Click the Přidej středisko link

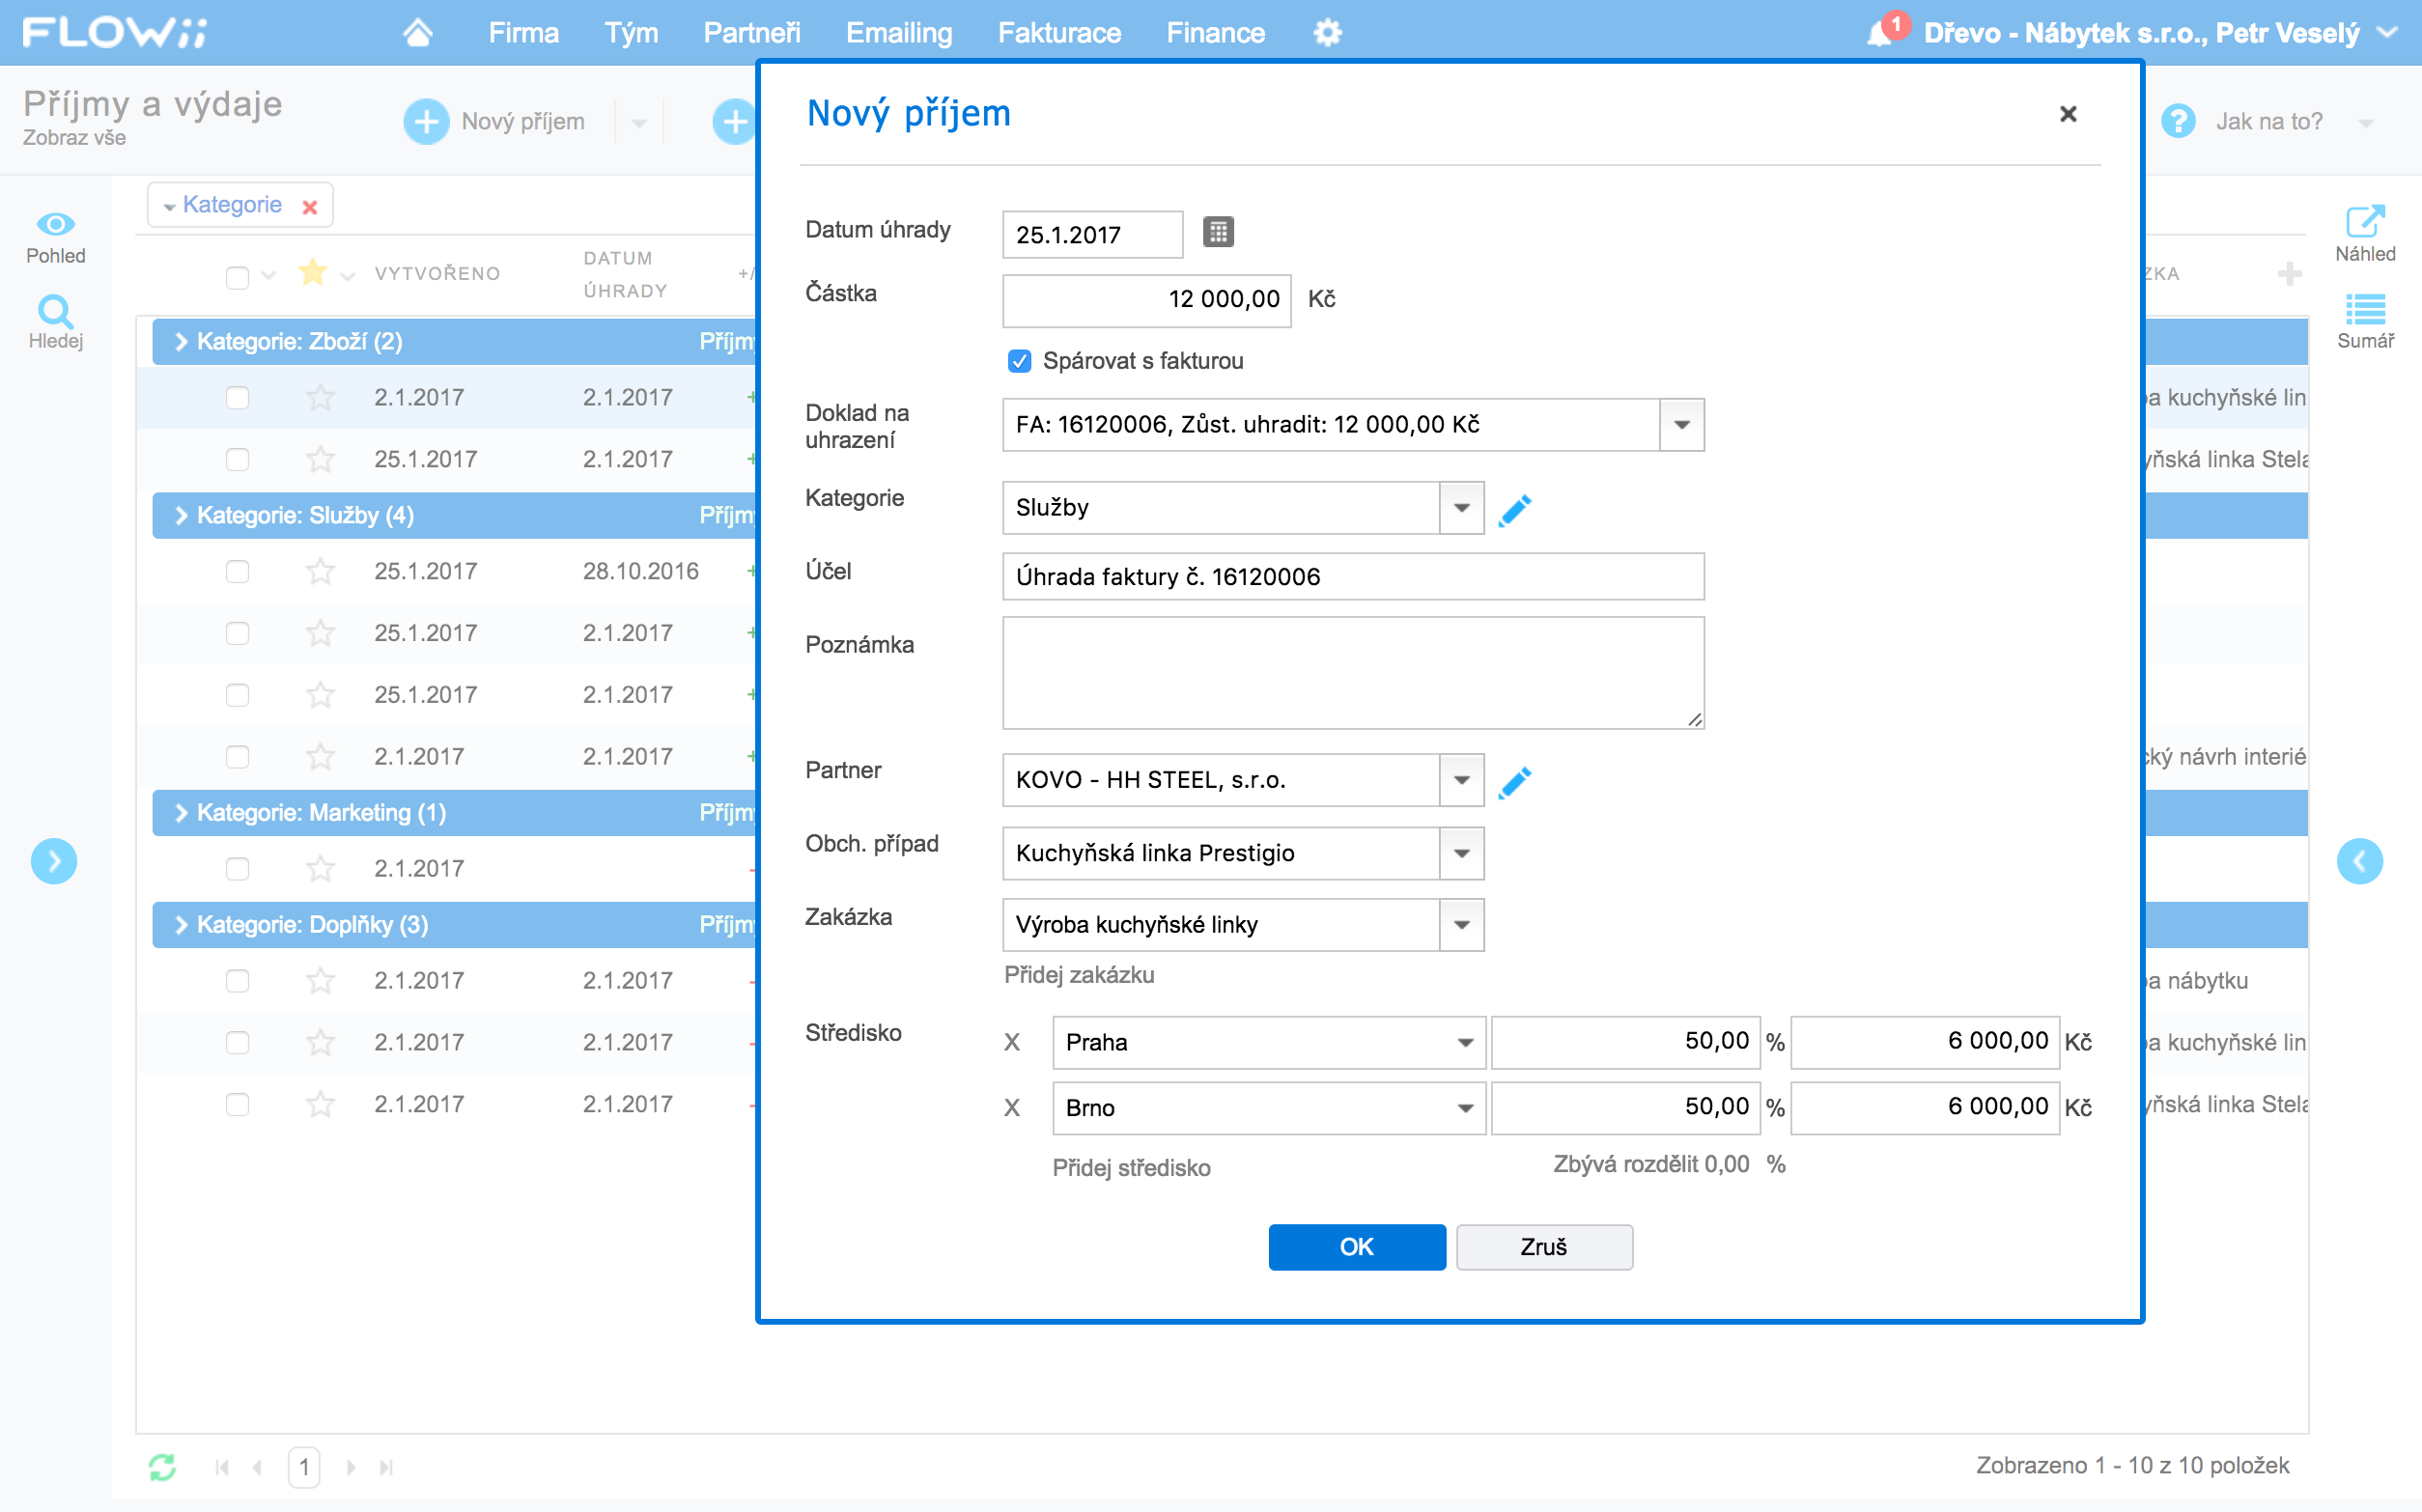[1131, 1168]
